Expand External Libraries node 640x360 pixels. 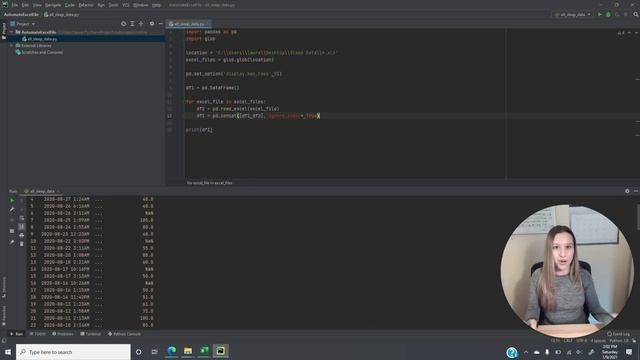[x=12, y=46]
